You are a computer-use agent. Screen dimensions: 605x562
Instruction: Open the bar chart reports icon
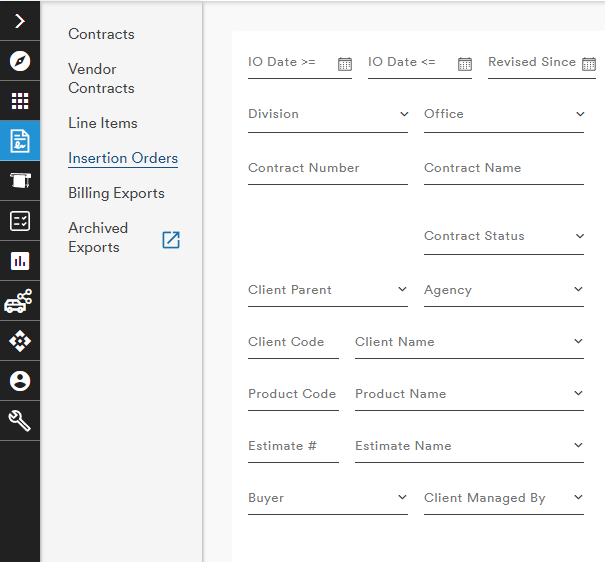click(x=20, y=261)
